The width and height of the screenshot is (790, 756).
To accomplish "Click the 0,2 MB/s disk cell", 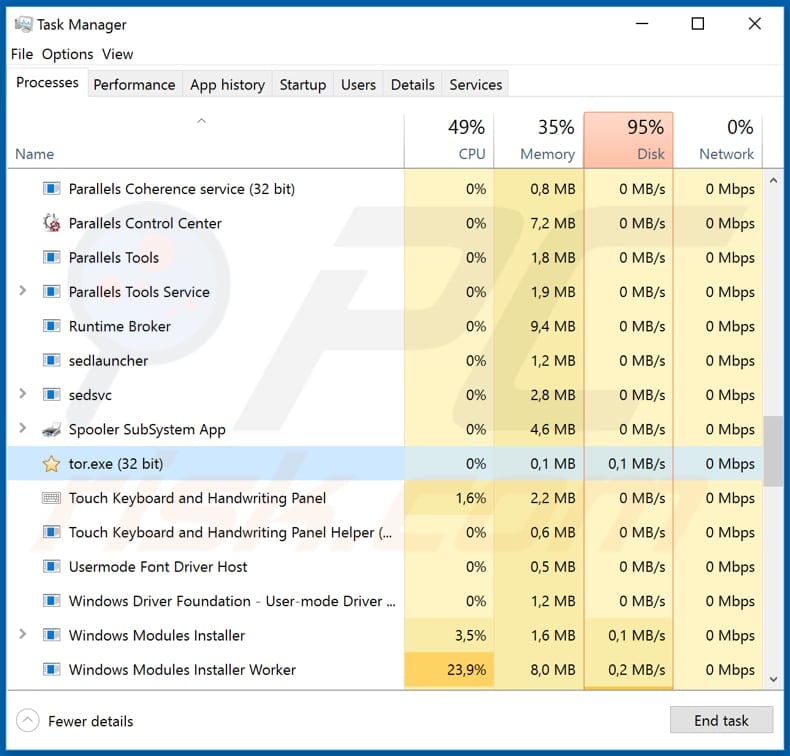I will (x=628, y=669).
